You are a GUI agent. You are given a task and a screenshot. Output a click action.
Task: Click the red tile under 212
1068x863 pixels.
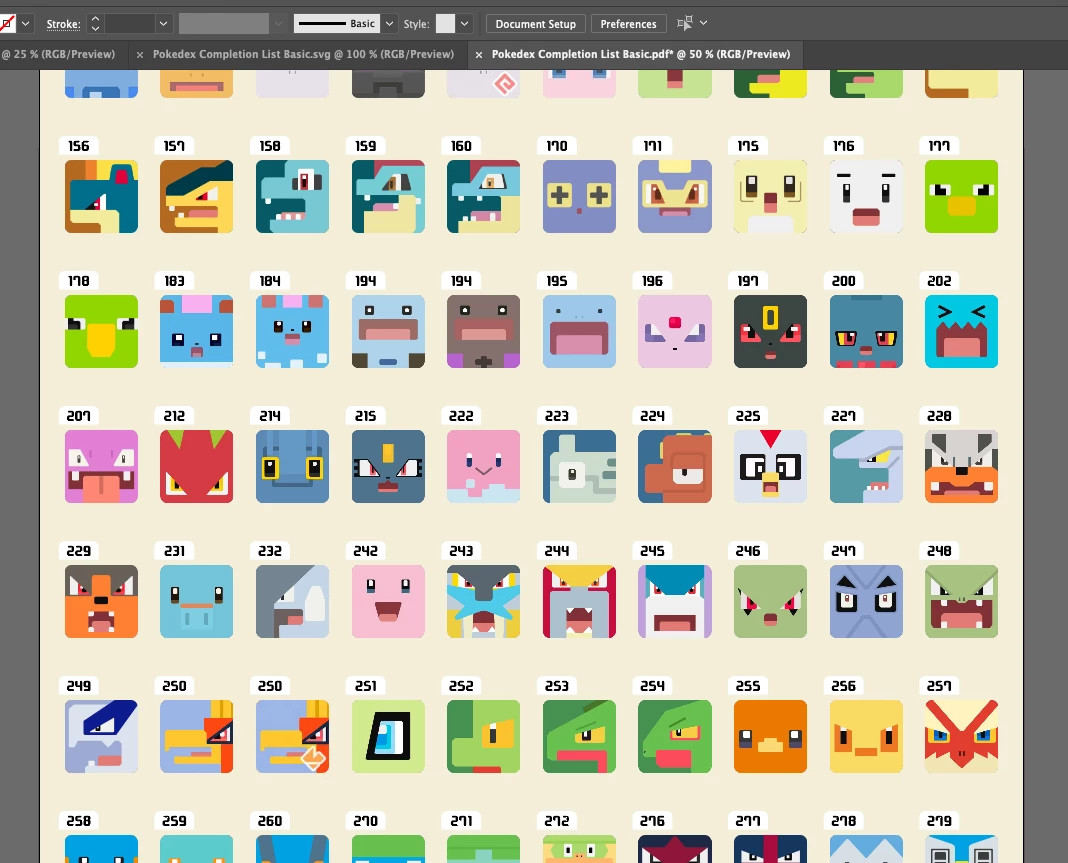[197, 467]
